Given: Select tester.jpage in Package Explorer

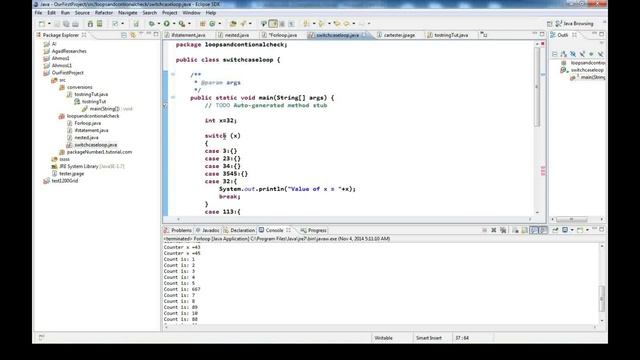Looking at the screenshot, I should click(71, 173).
